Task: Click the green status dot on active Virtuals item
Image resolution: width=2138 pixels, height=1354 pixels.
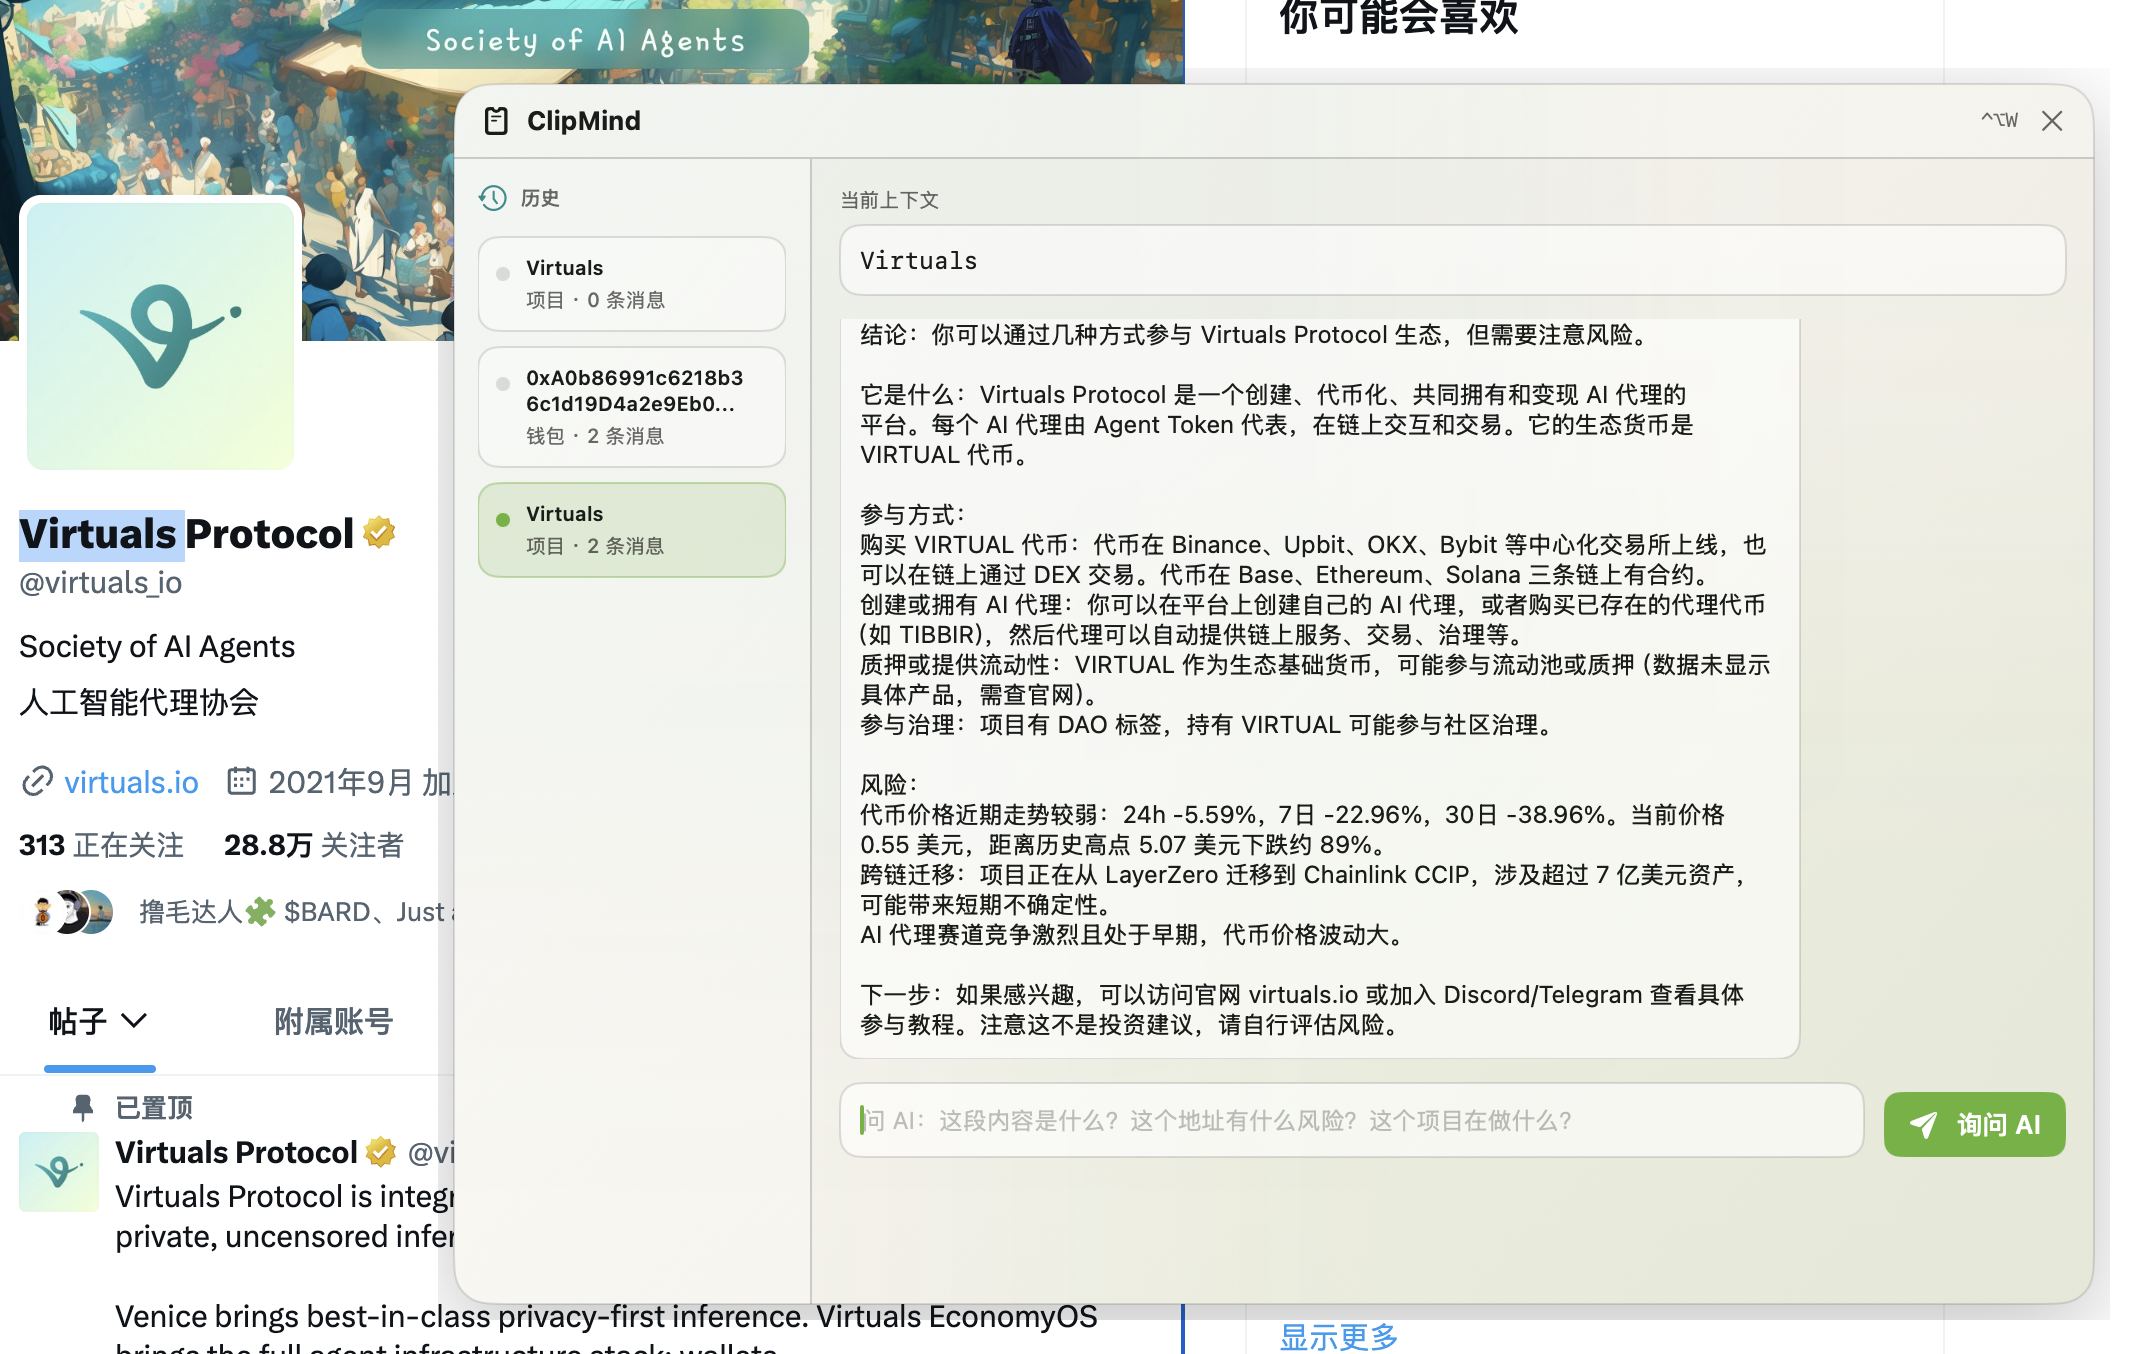Action: tap(503, 519)
